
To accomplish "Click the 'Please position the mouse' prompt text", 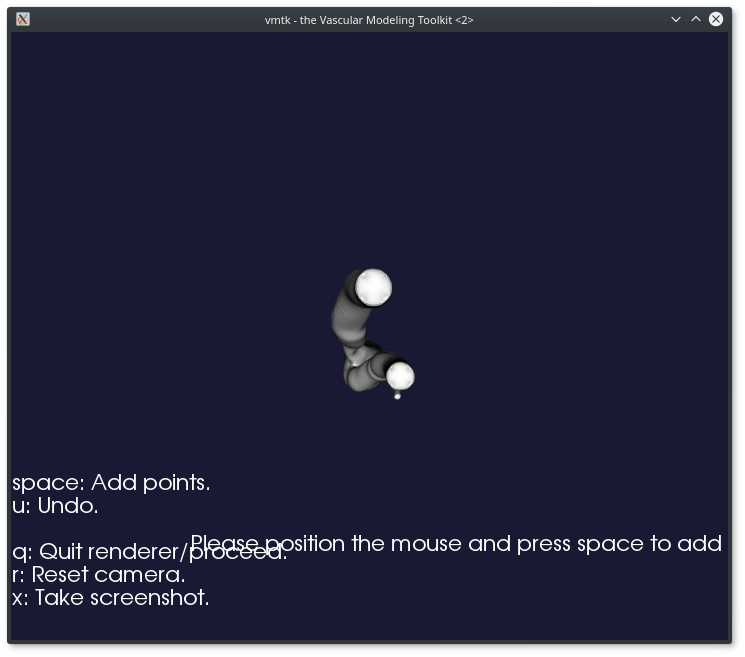I will coord(457,544).
